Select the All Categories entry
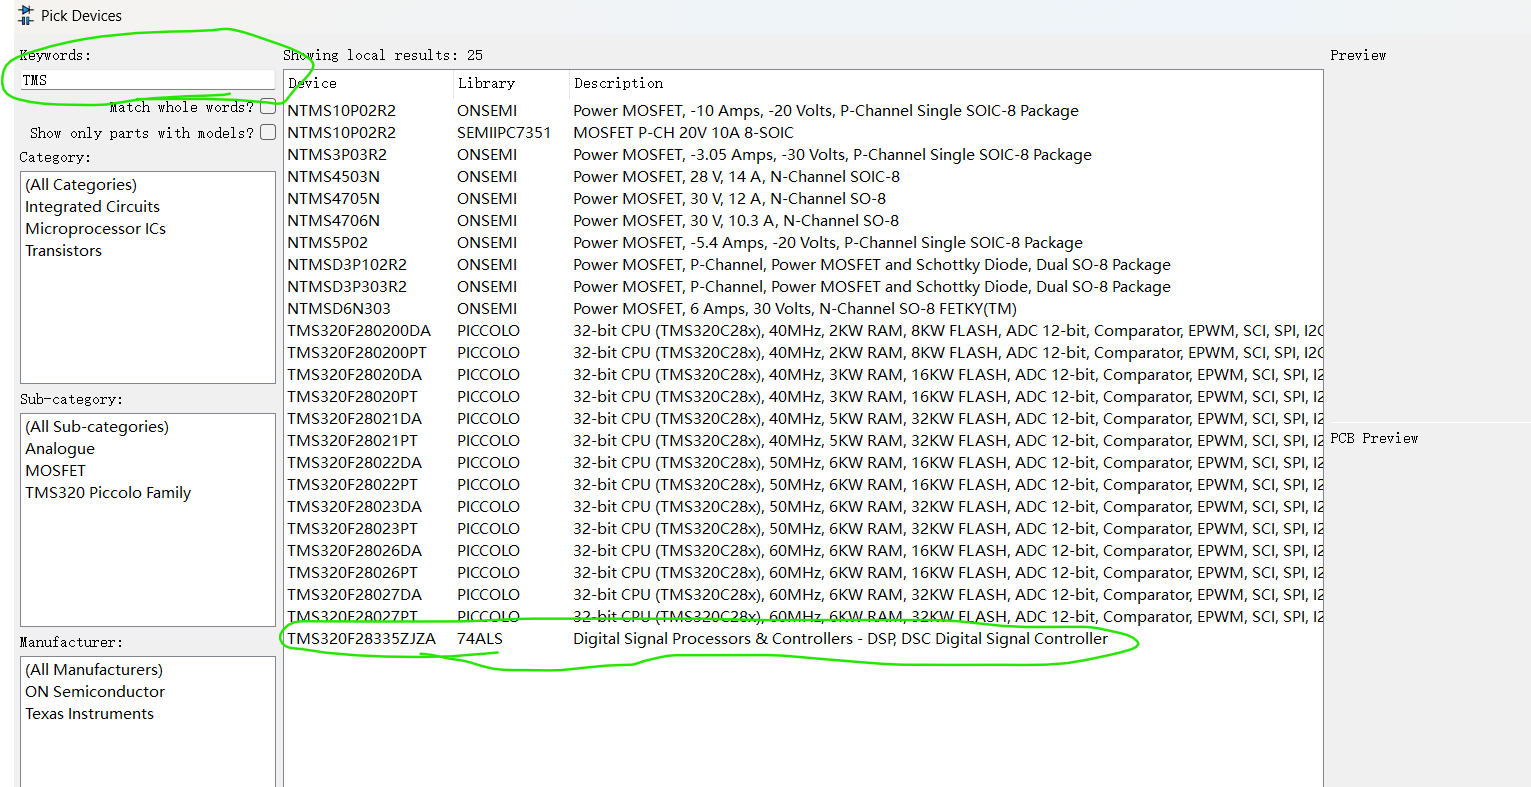Viewport: 1531px width, 787px height. pos(81,185)
